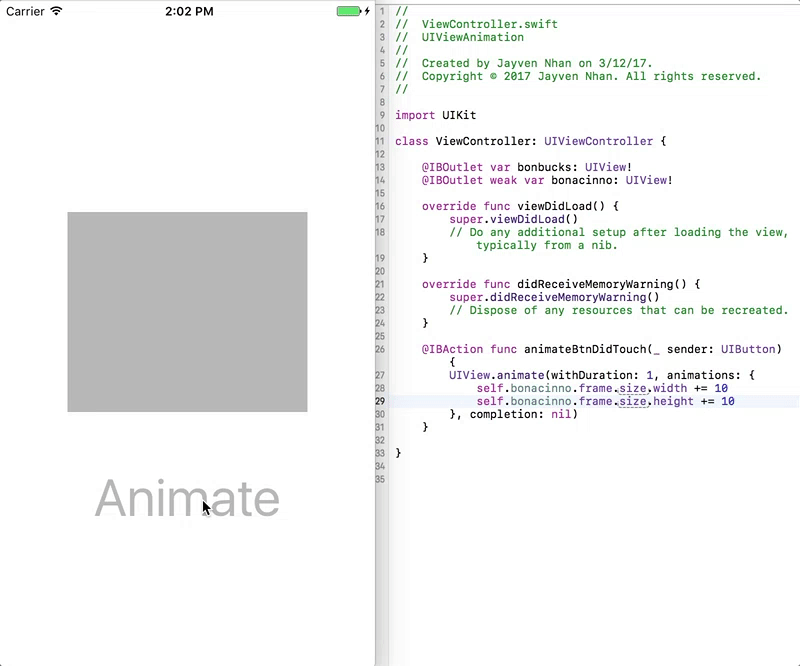Click 'ViewController.swift' header comment
This screenshot has height=666, width=800.
(x=489, y=24)
